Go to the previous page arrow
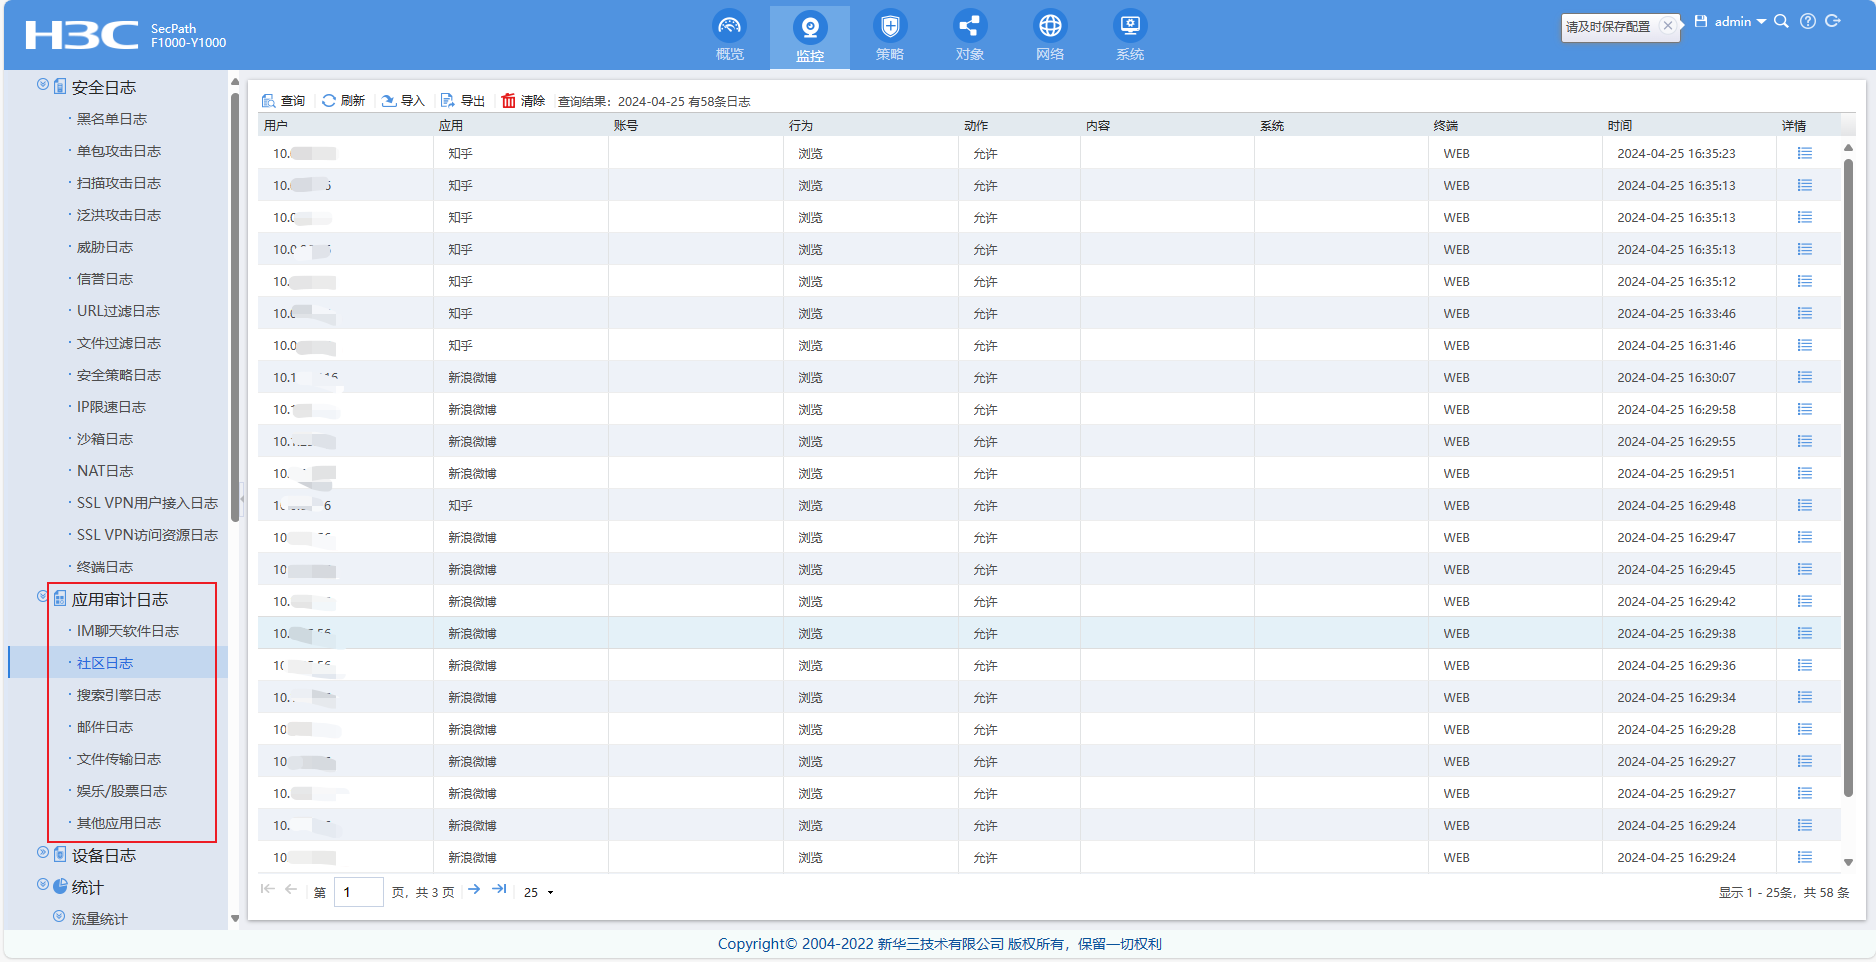 (x=291, y=889)
